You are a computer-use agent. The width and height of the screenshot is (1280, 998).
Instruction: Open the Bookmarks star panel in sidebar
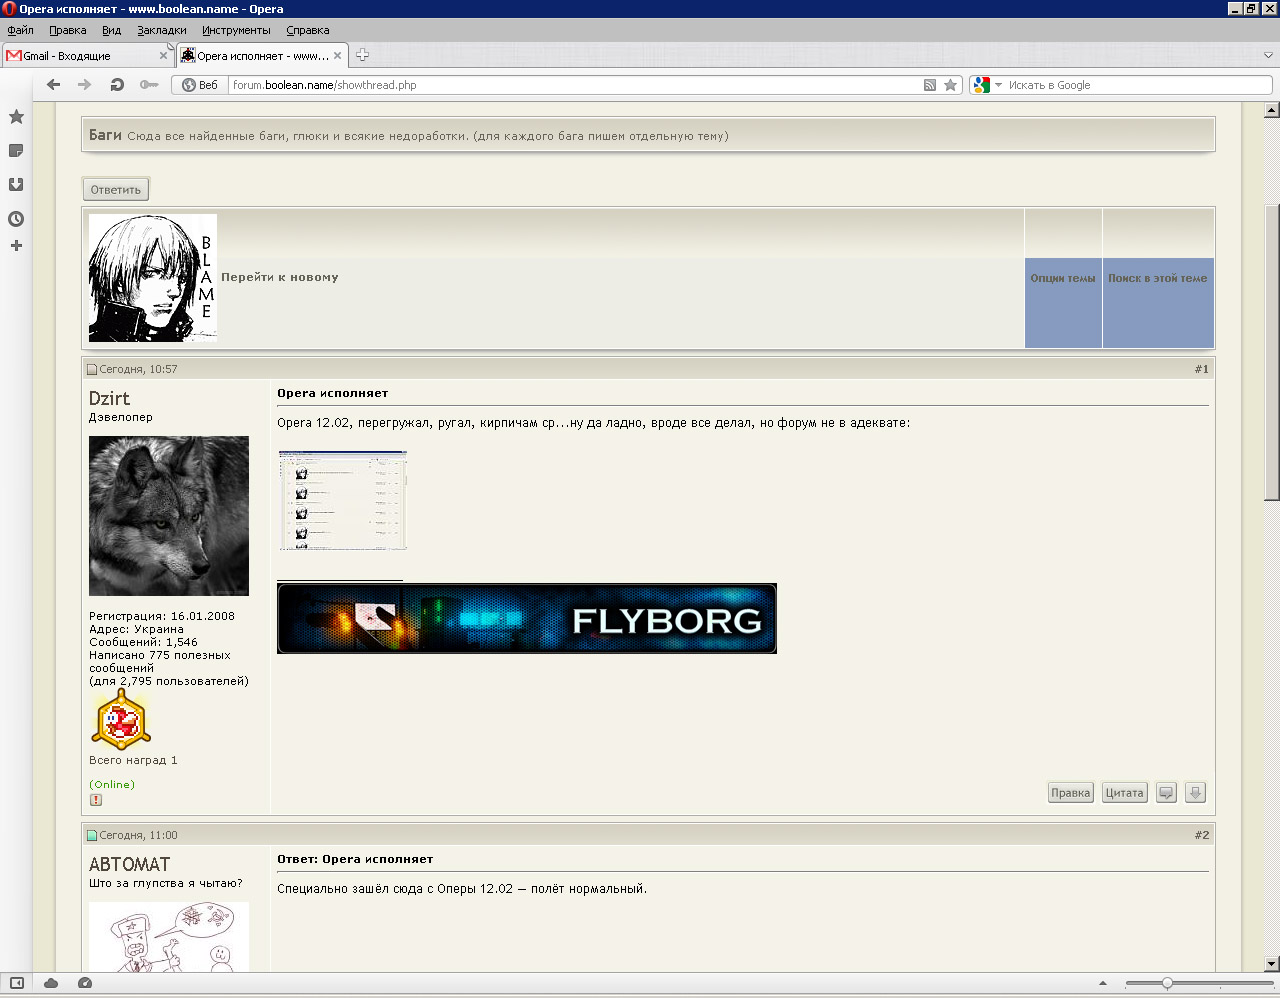[16, 117]
